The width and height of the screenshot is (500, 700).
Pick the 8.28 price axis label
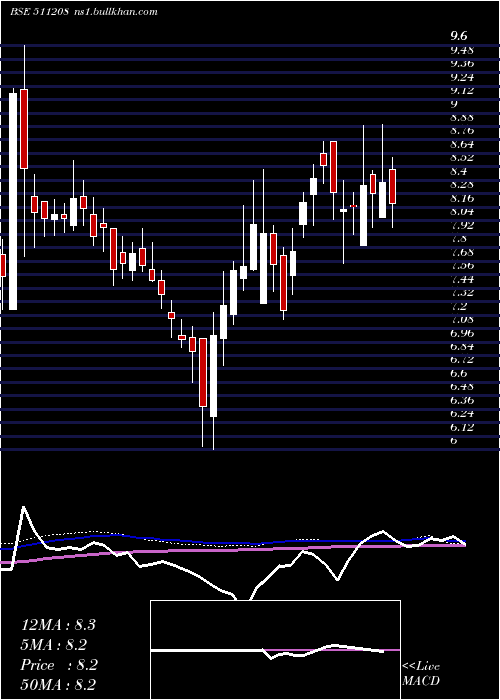(x=462, y=185)
